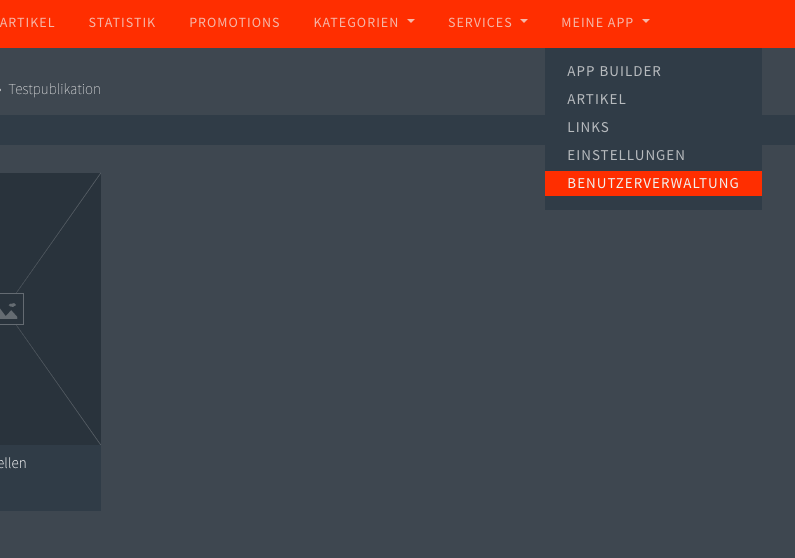Select the highlighted Benutzerverwaltung entry
This screenshot has width=795, height=558.
[x=653, y=183]
